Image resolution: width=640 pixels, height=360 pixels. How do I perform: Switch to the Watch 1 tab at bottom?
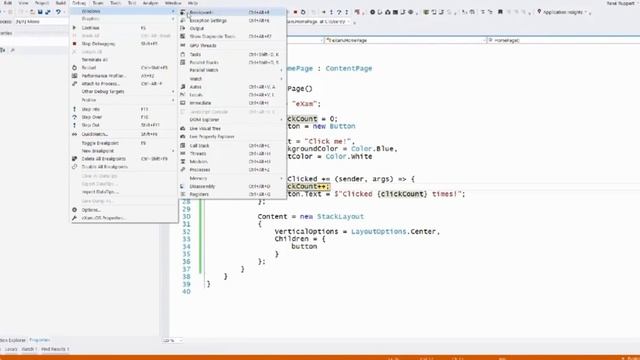tap(29, 349)
